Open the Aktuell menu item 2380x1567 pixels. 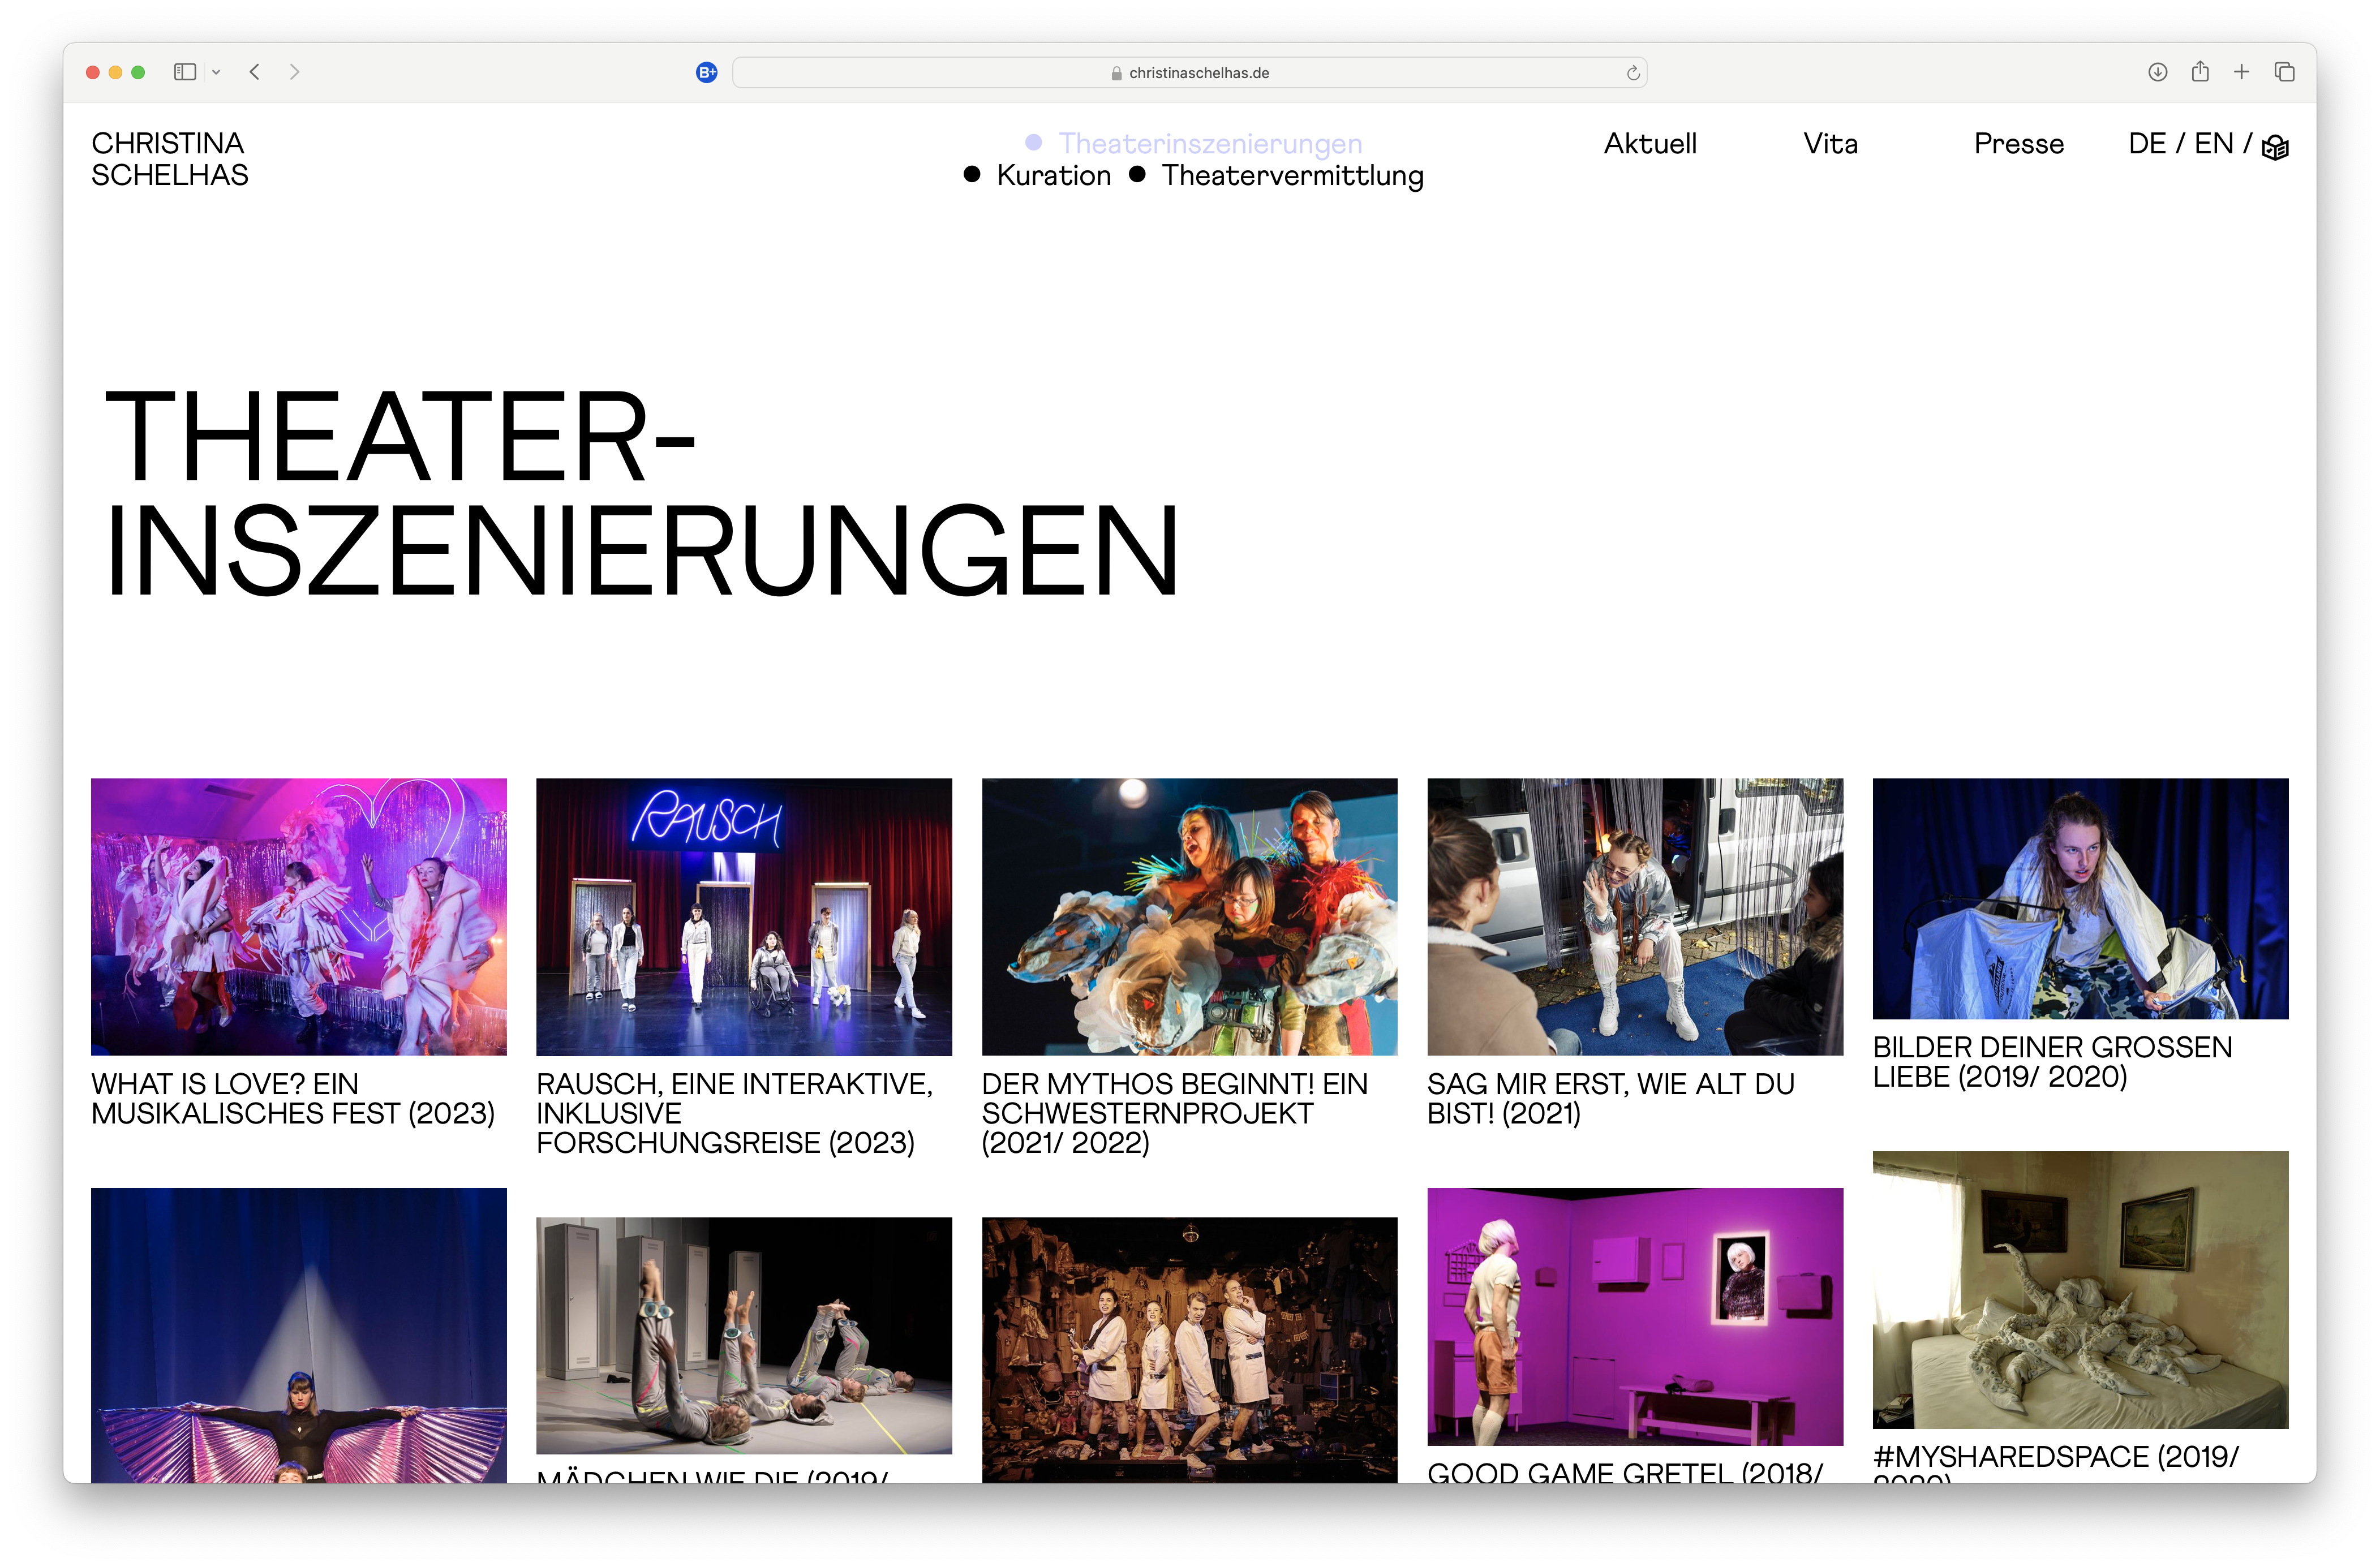1650,144
